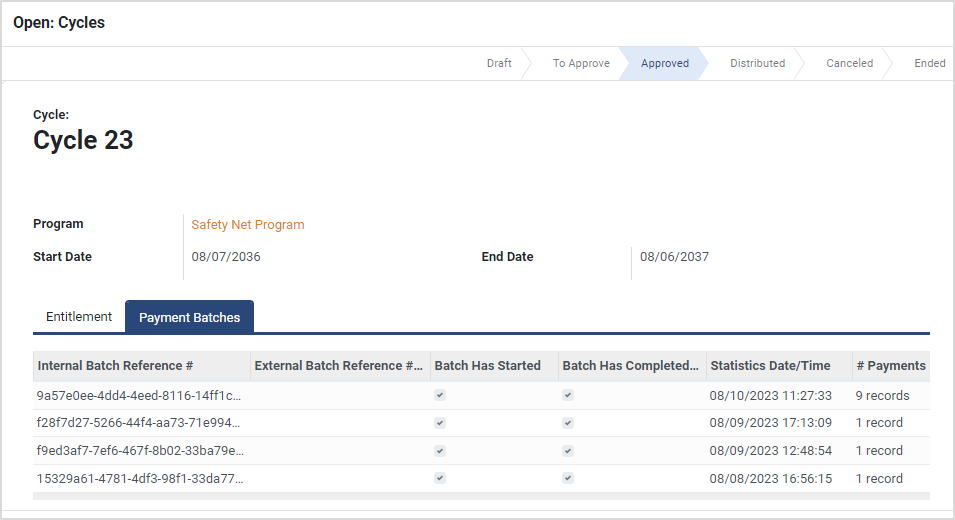Sort by Internal Batch Reference # column

point(115,366)
